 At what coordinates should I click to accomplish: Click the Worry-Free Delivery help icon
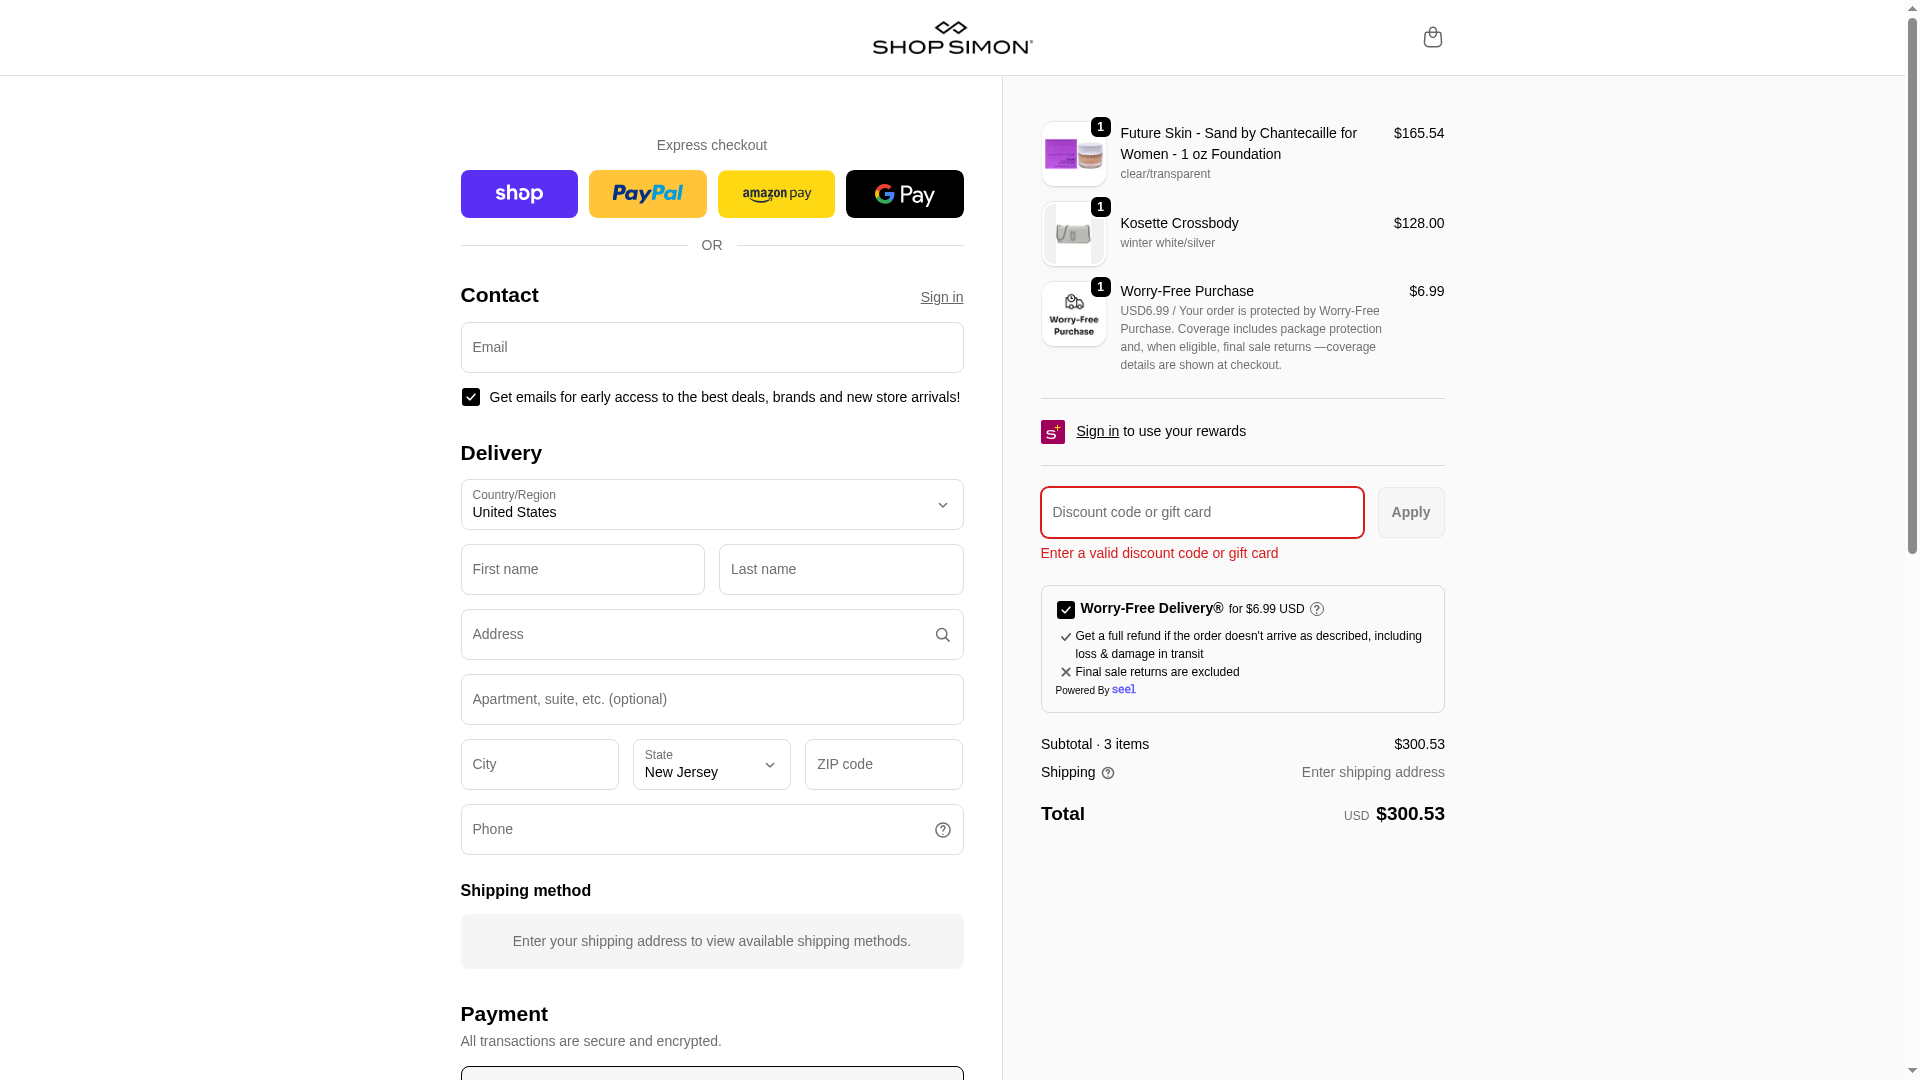click(x=1317, y=609)
